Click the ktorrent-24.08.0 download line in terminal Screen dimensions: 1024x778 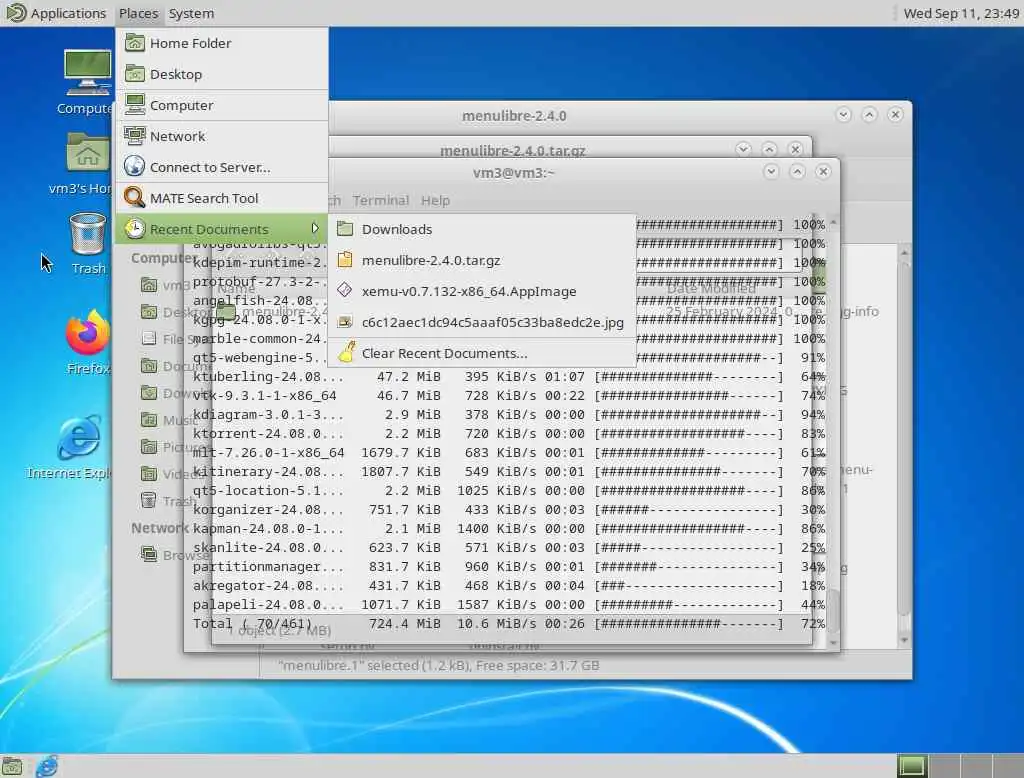[x=508, y=434]
